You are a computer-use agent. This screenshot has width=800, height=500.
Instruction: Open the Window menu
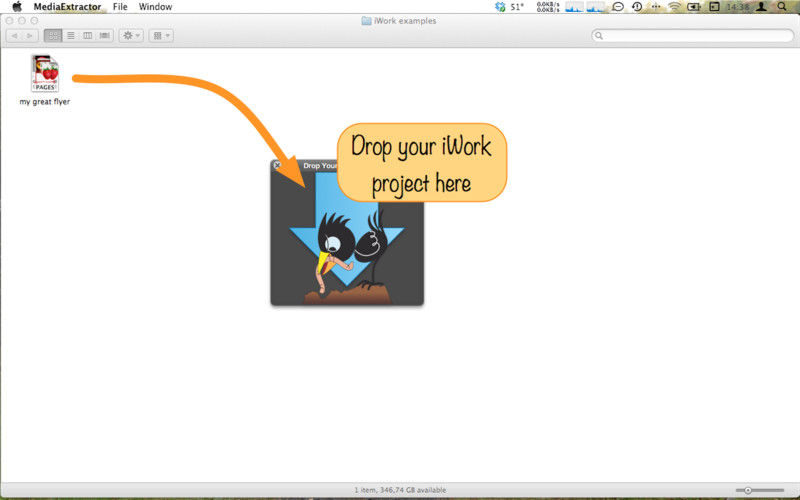pyautogui.click(x=155, y=7)
